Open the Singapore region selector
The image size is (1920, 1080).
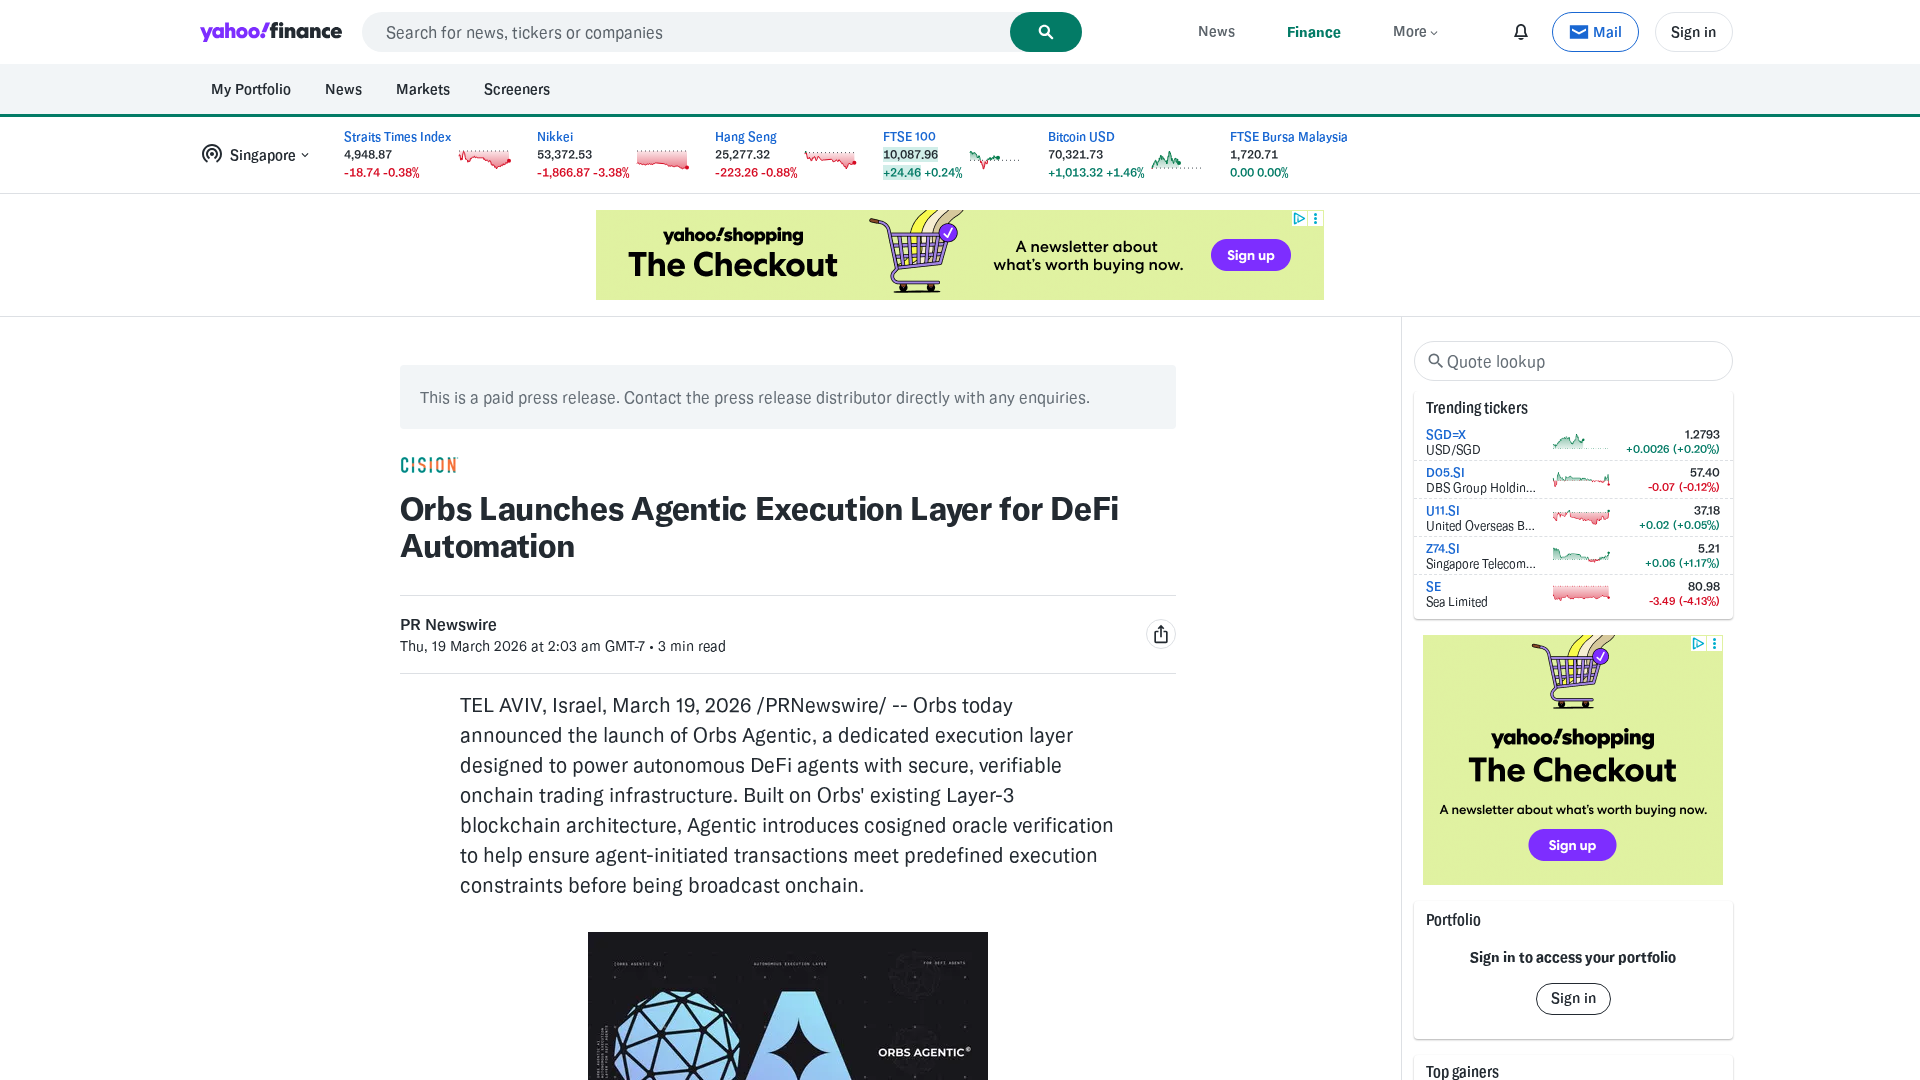[256, 155]
